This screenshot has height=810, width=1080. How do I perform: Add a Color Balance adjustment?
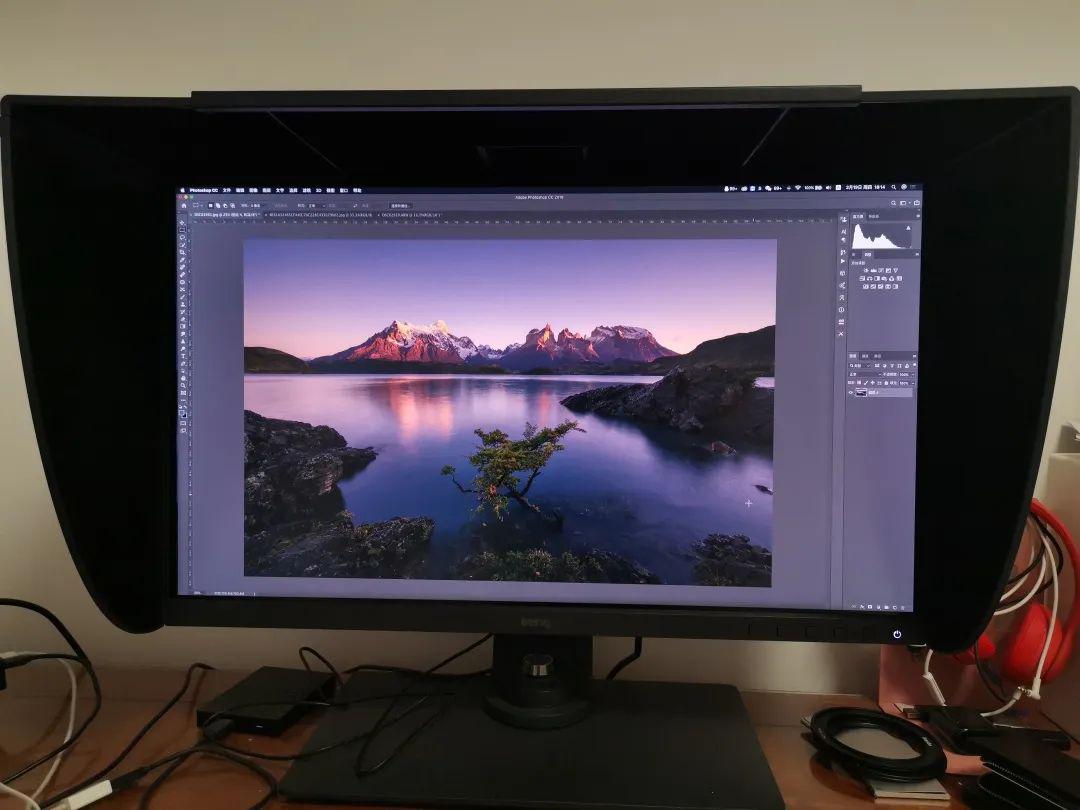[x=870, y=279]
